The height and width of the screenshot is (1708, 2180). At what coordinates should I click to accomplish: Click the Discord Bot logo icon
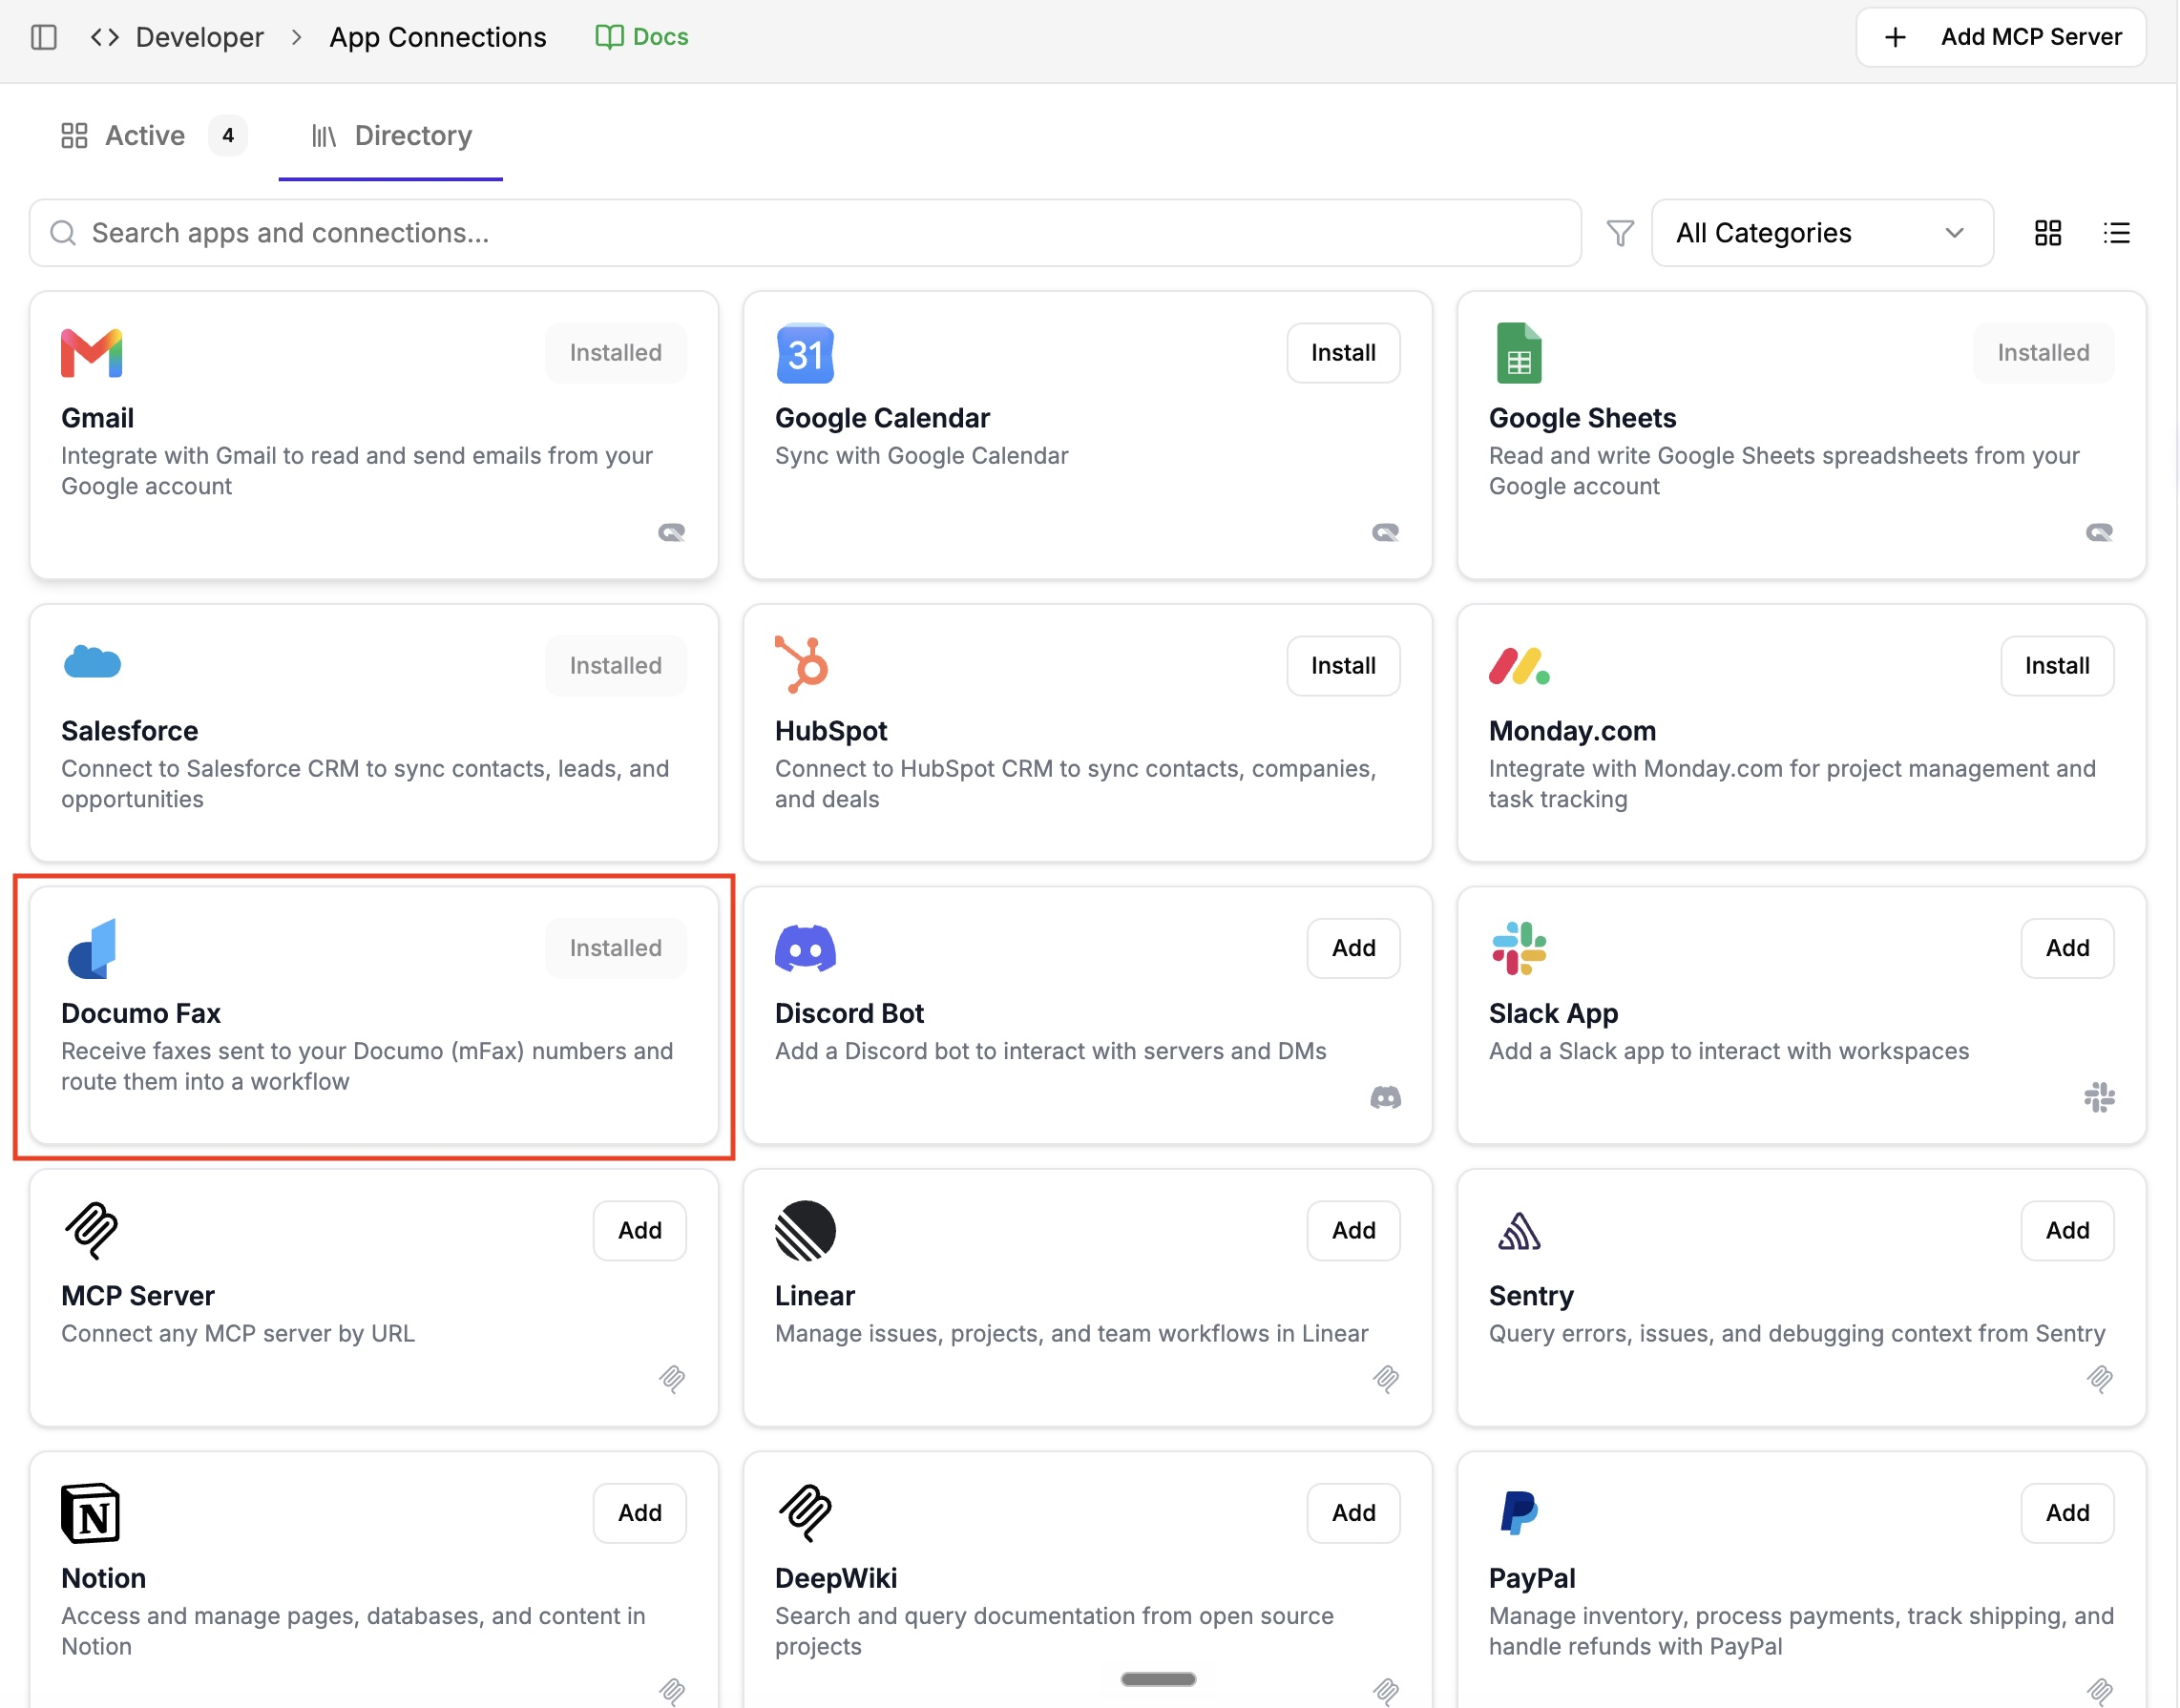(805, 948)
